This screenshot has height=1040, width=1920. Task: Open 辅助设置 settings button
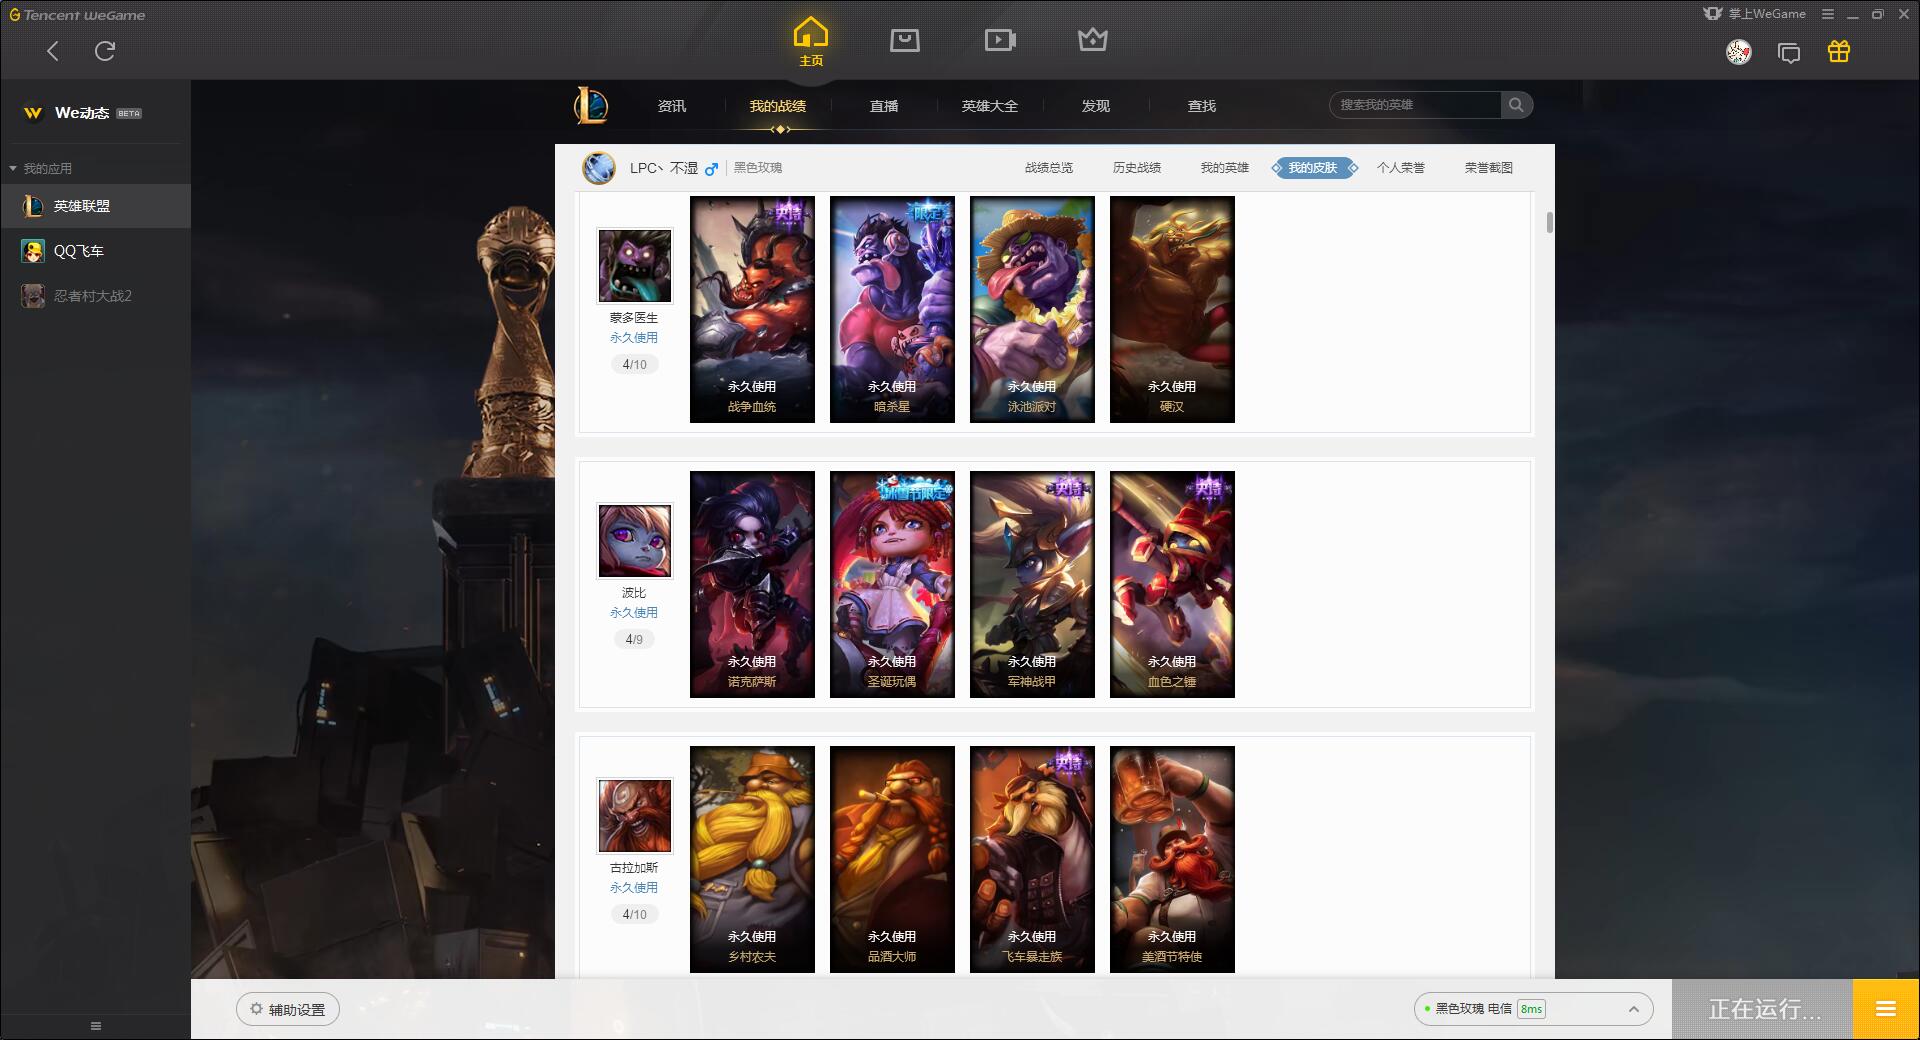(288, 1010)
